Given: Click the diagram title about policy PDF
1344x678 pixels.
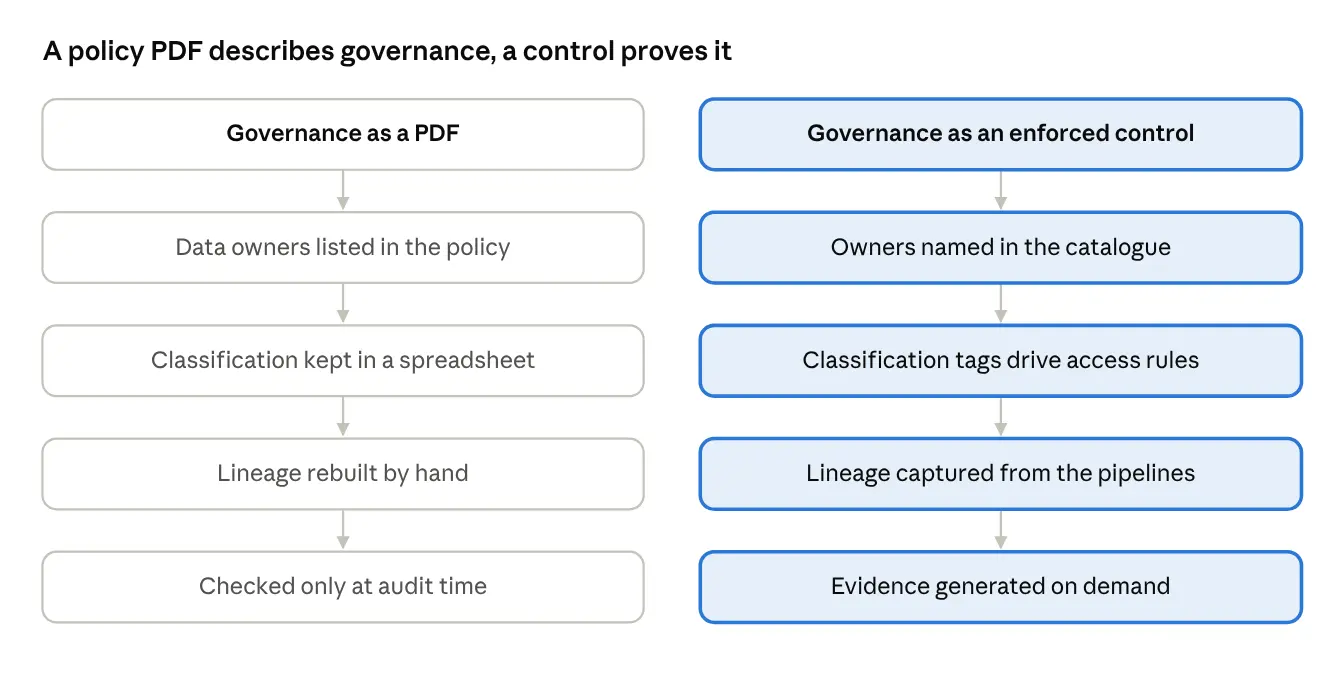Looking at the screenshot, I should (387, 52).
